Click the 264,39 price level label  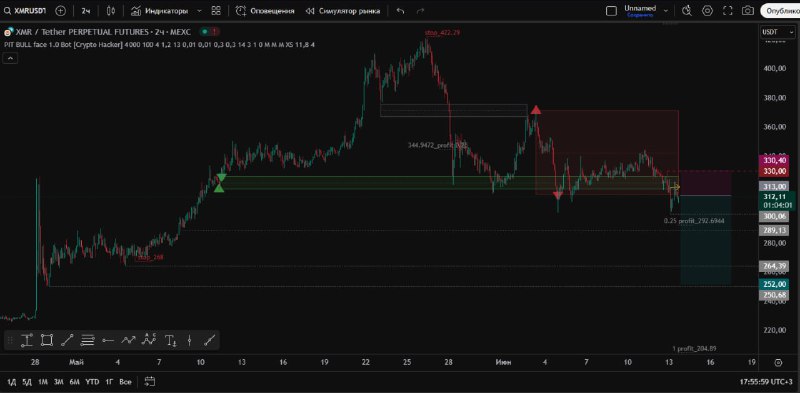coord(774,266)
